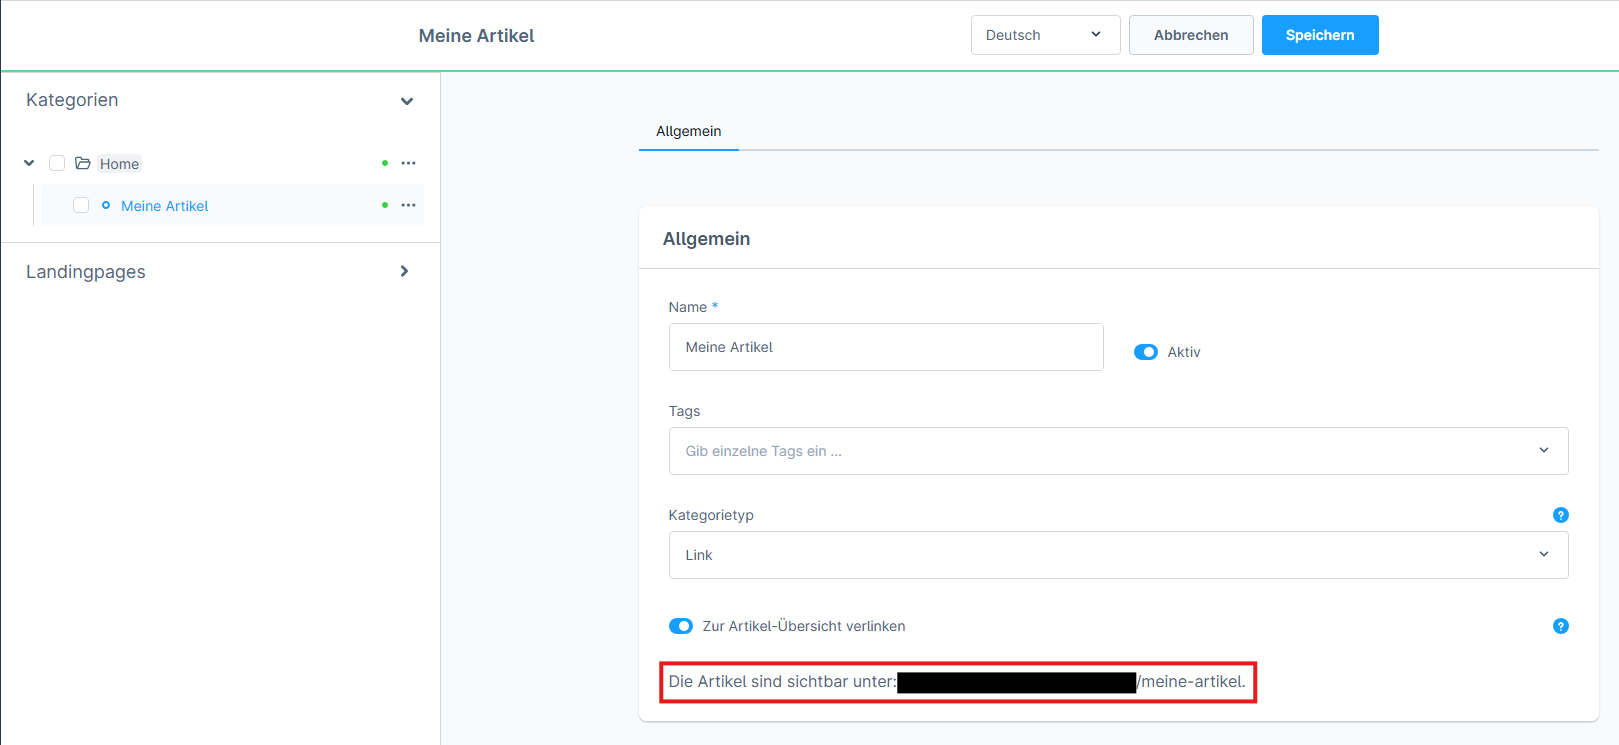Click the Home folder icon
Screen dimensions: 1619x745
(x=83, y=163)
